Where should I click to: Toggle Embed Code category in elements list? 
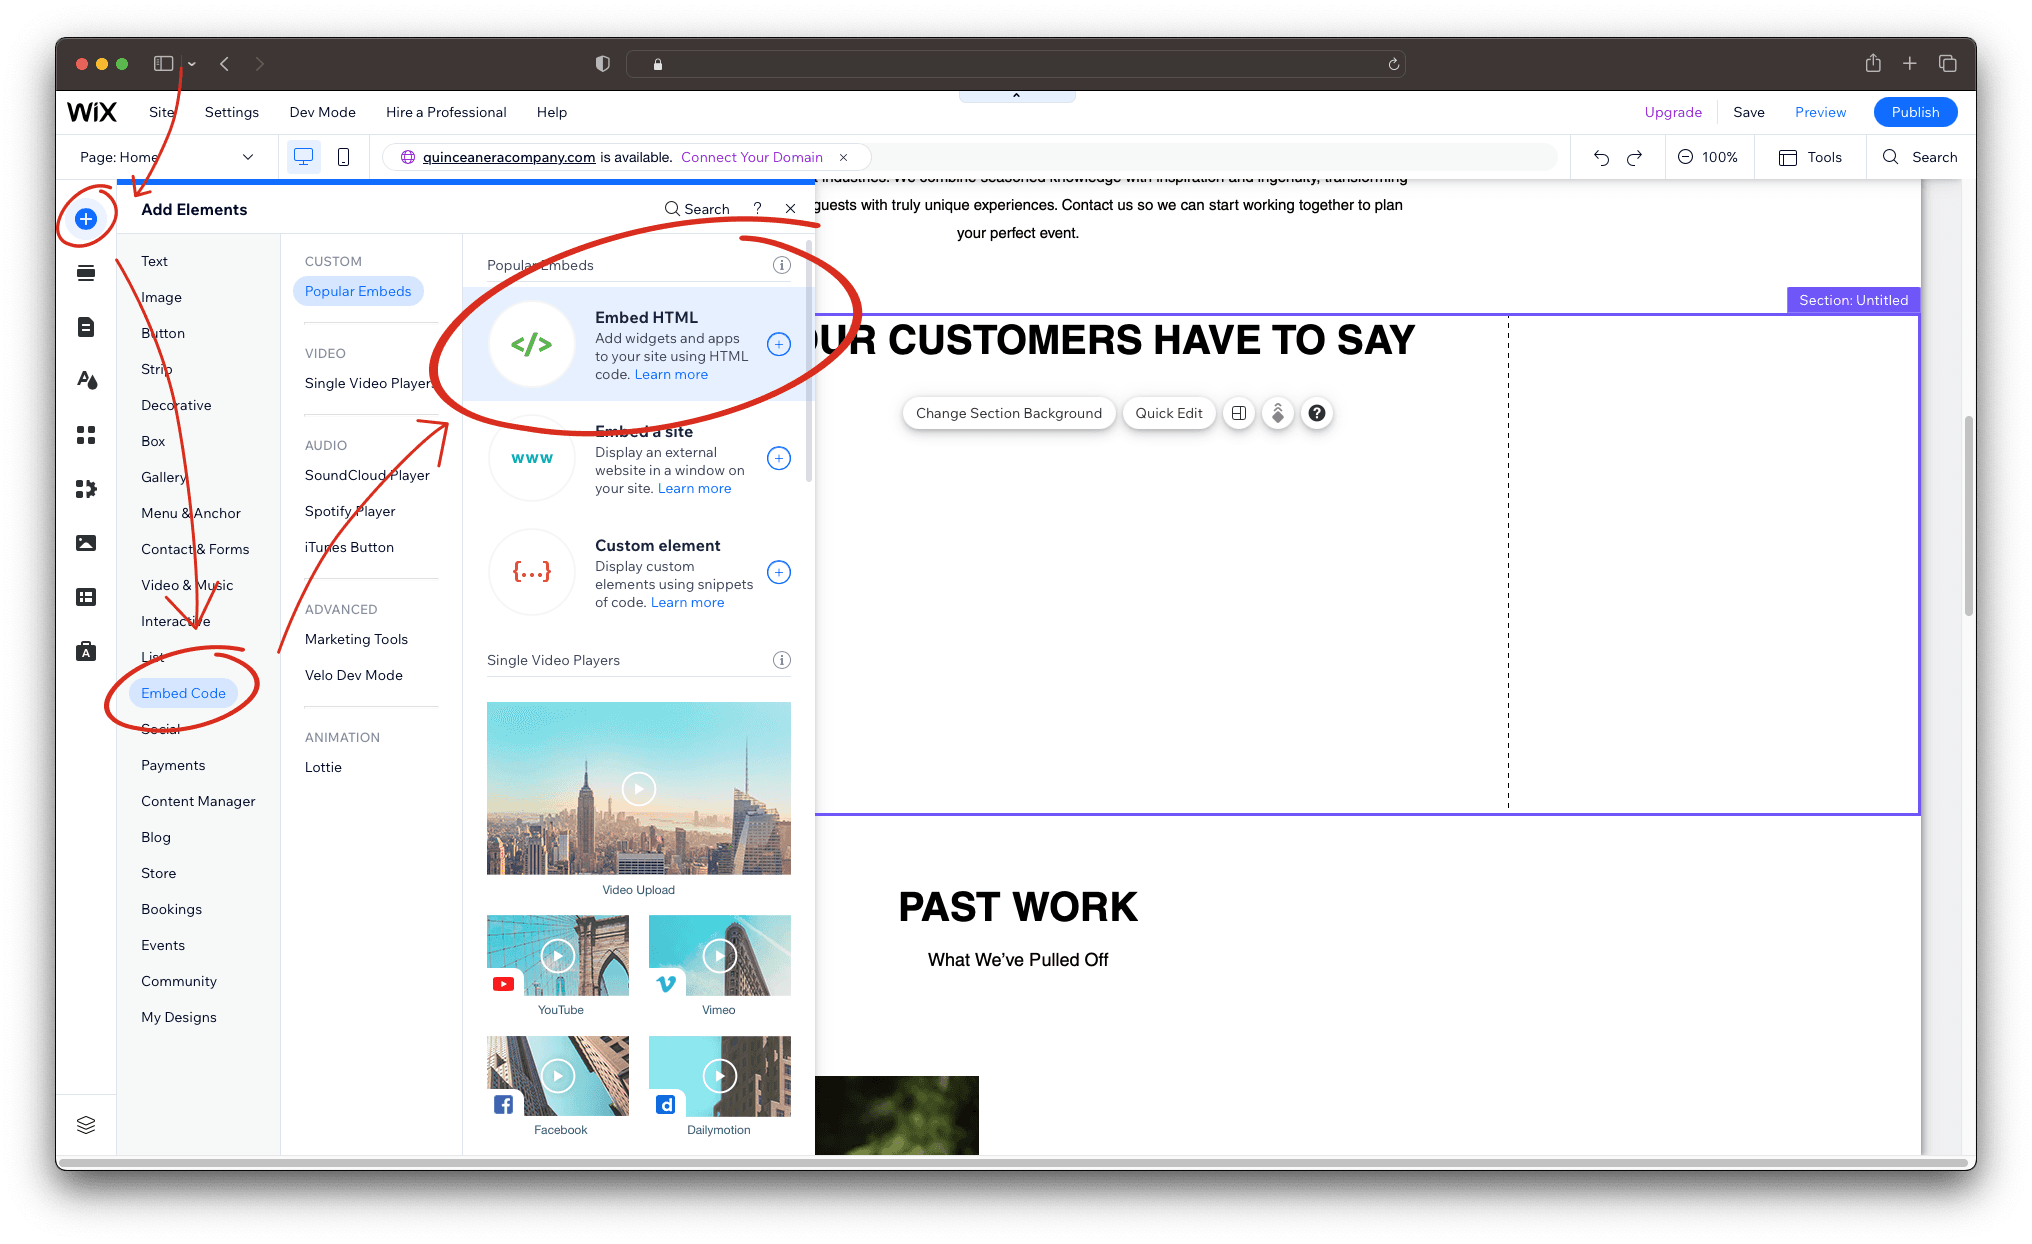[183, 693]
